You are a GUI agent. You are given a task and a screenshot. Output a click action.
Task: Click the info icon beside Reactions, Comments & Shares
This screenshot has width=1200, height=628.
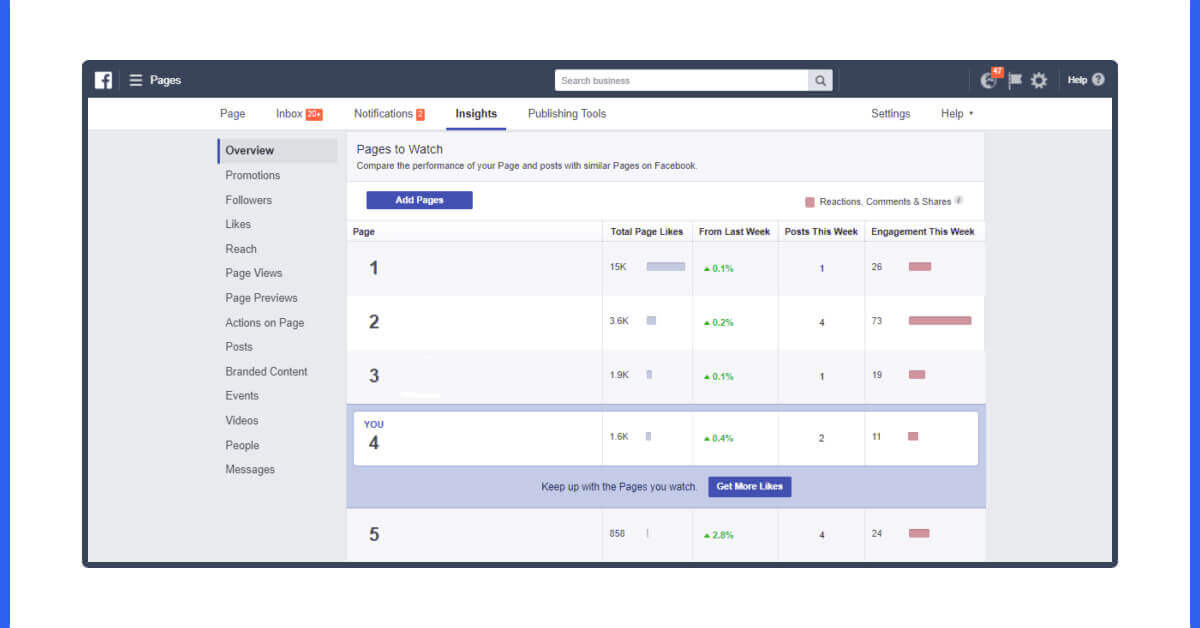pos(959,201)
